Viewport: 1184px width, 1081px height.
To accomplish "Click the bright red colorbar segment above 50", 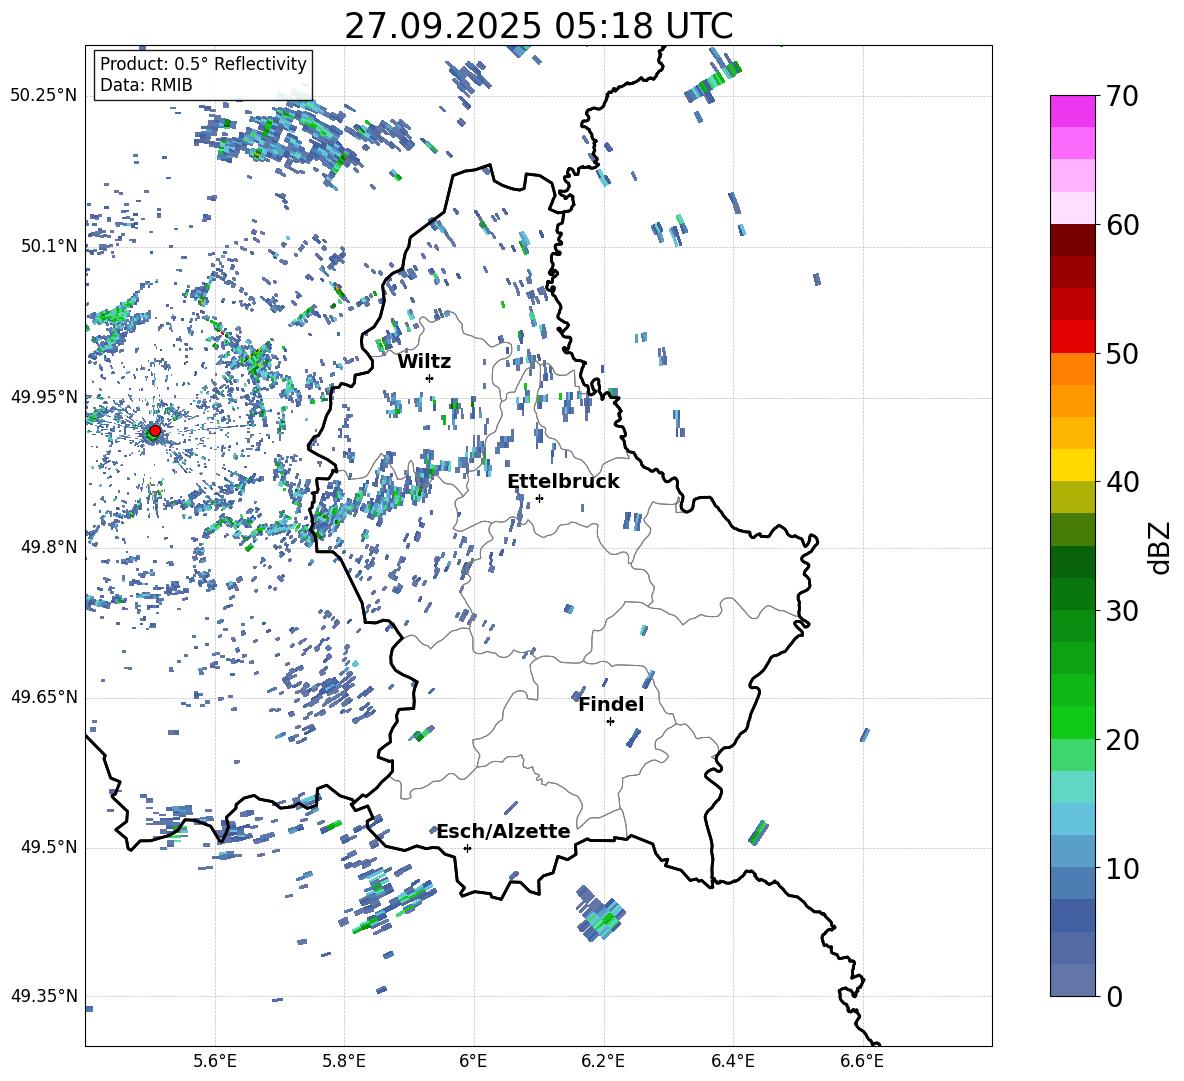I will point(1073,337).
